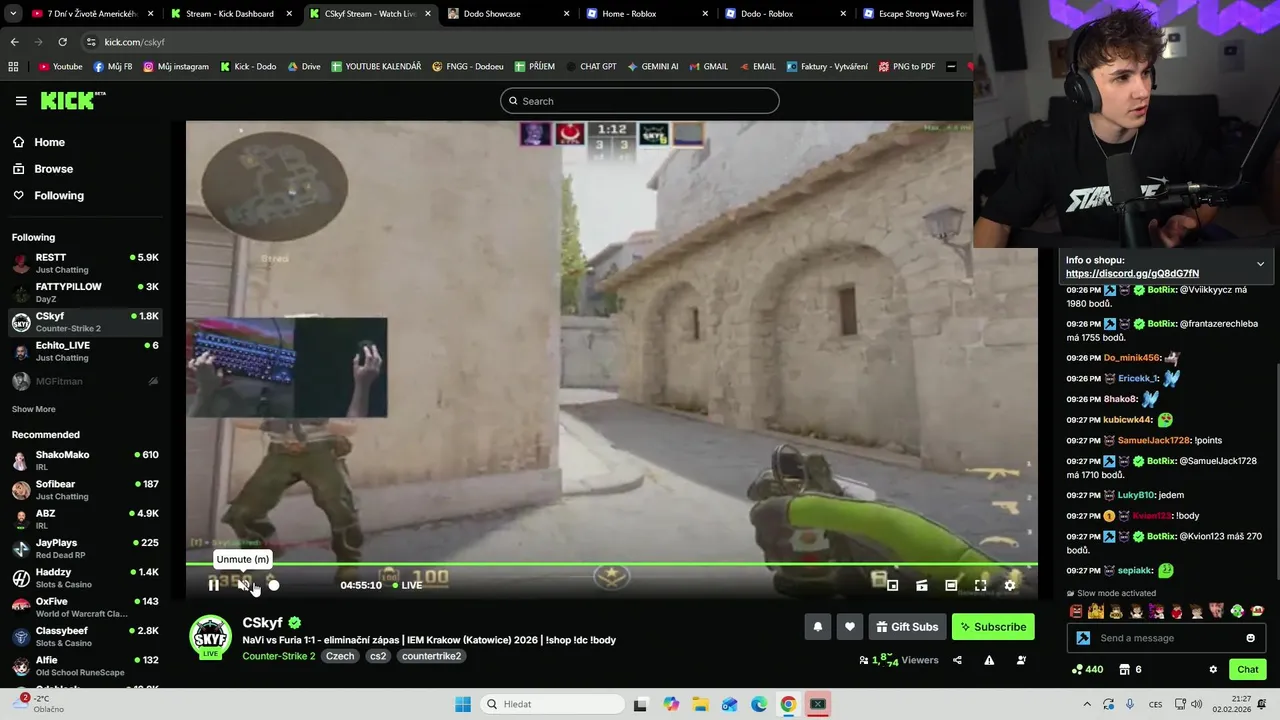Toggle the notification bell for CSkyf

pyautogui.click(x=817, y=627)
